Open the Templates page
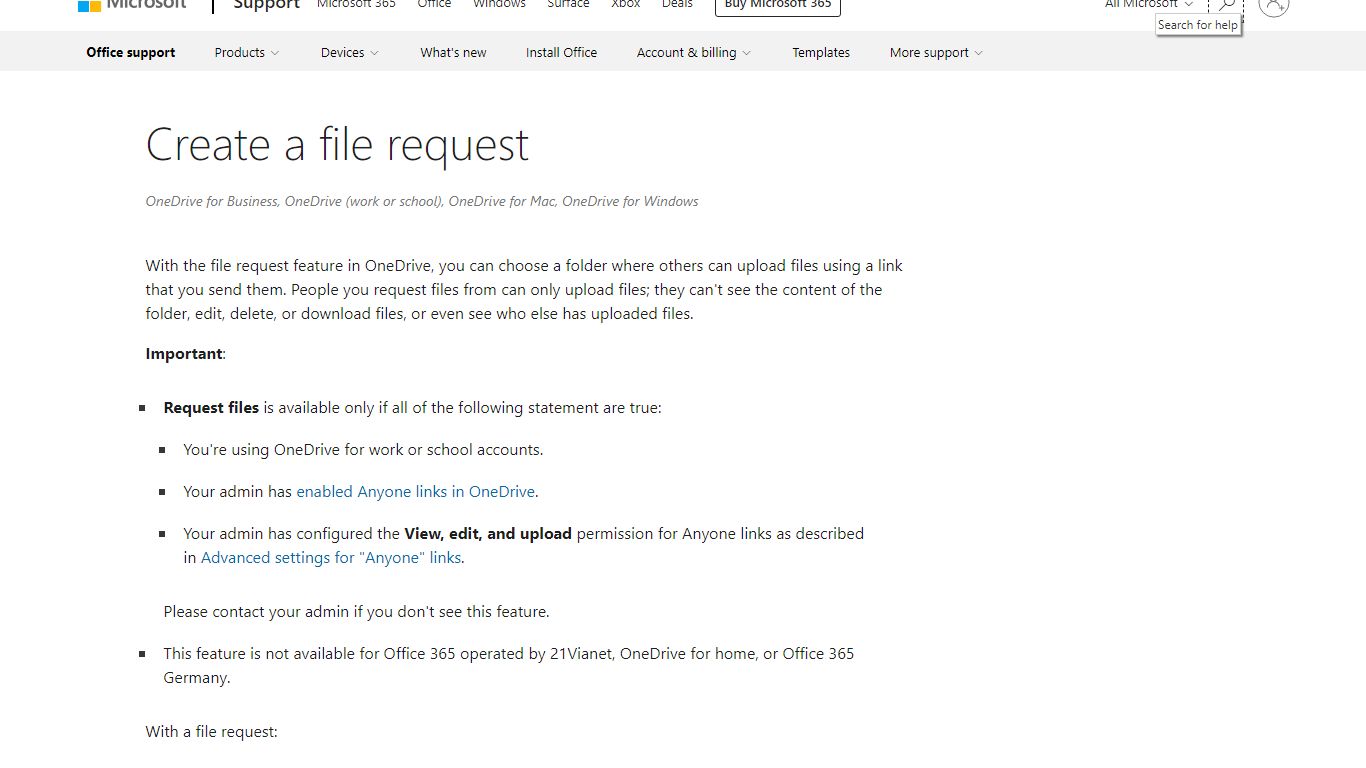 pyautogui.click(x=821, y=52)
